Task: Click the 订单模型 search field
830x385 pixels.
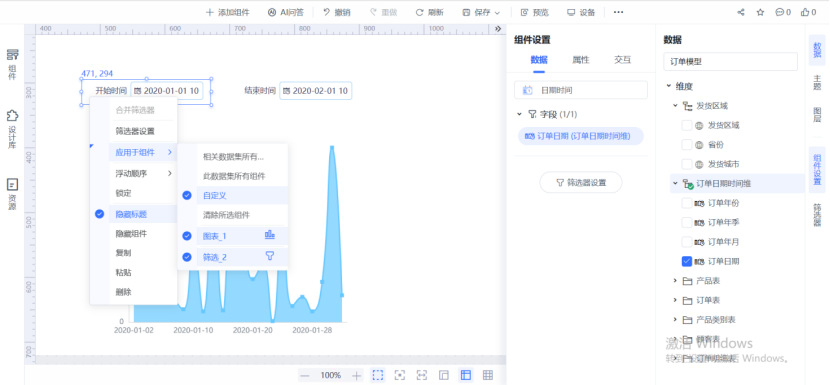Action: 730,61
